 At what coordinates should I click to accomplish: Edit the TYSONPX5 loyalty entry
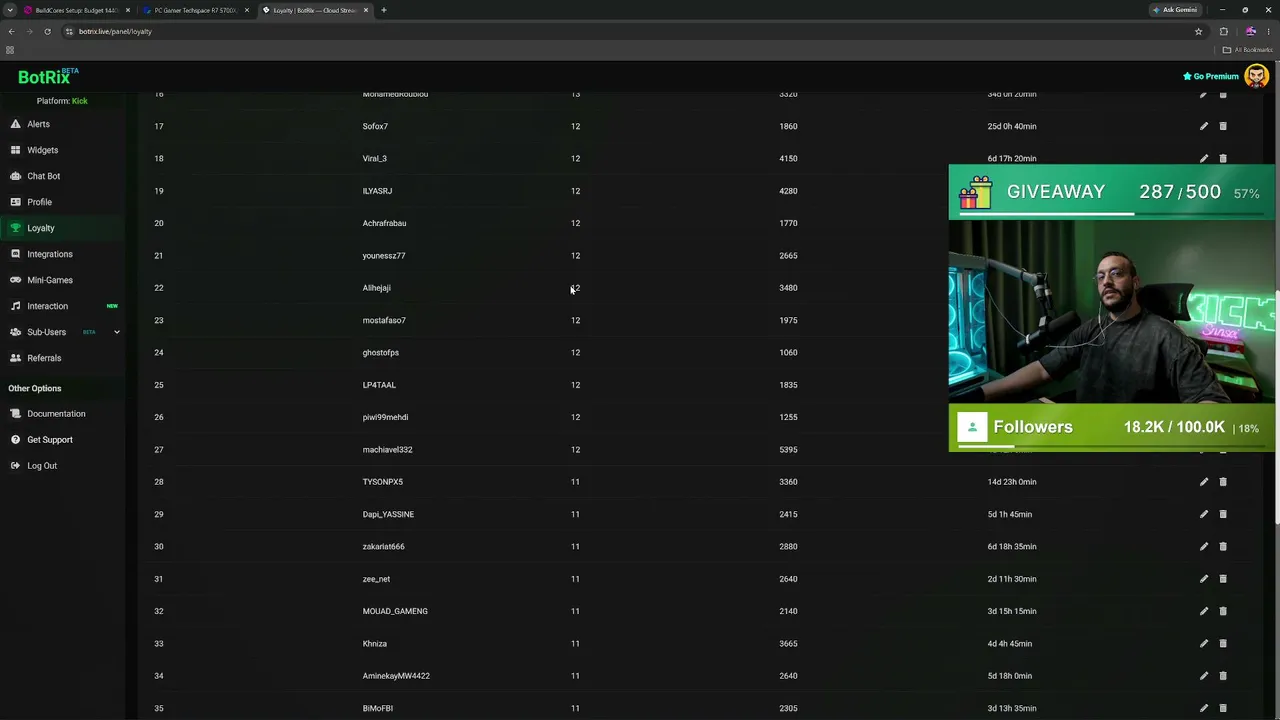(x=1204, y=482)
